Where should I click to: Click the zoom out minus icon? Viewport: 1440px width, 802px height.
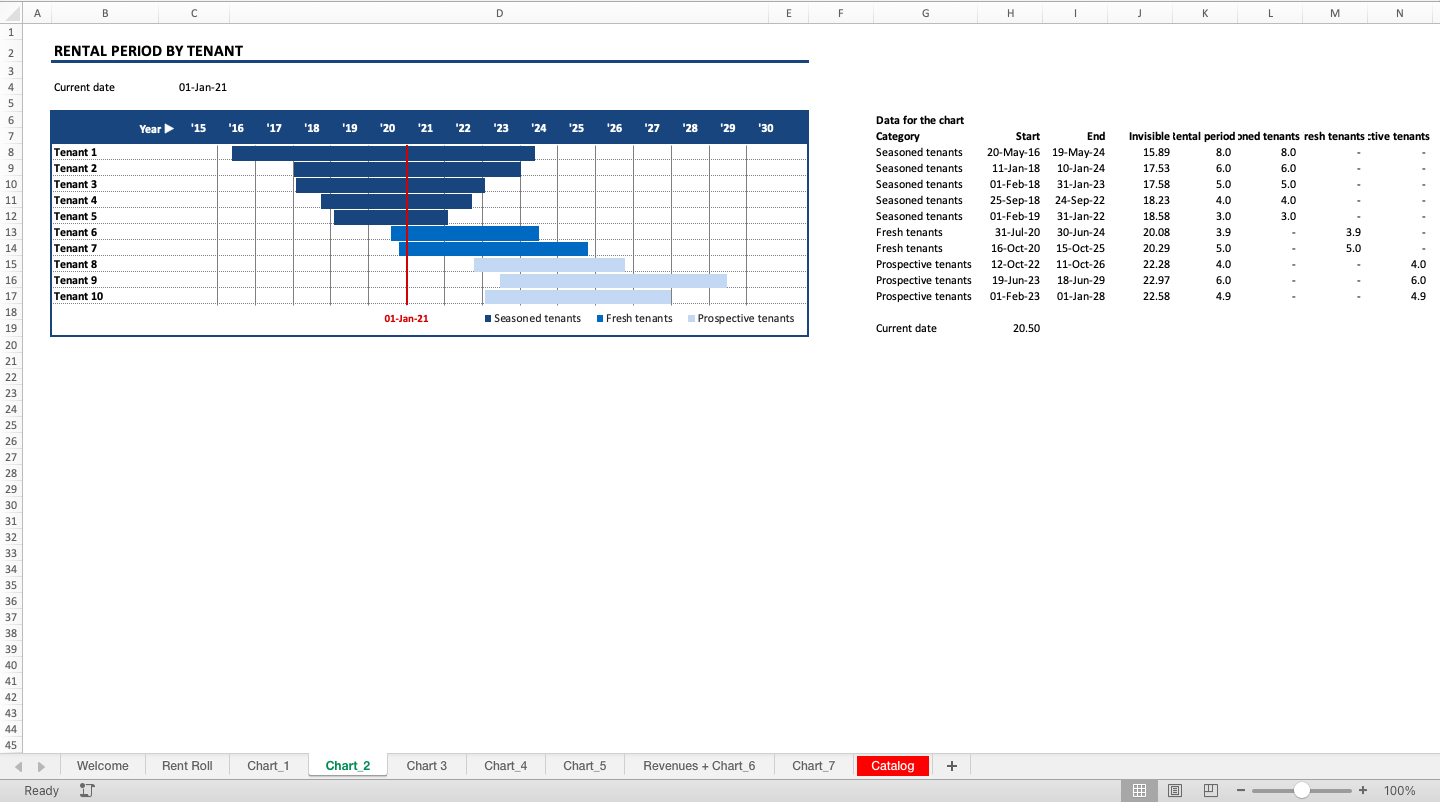[1241, 790]
